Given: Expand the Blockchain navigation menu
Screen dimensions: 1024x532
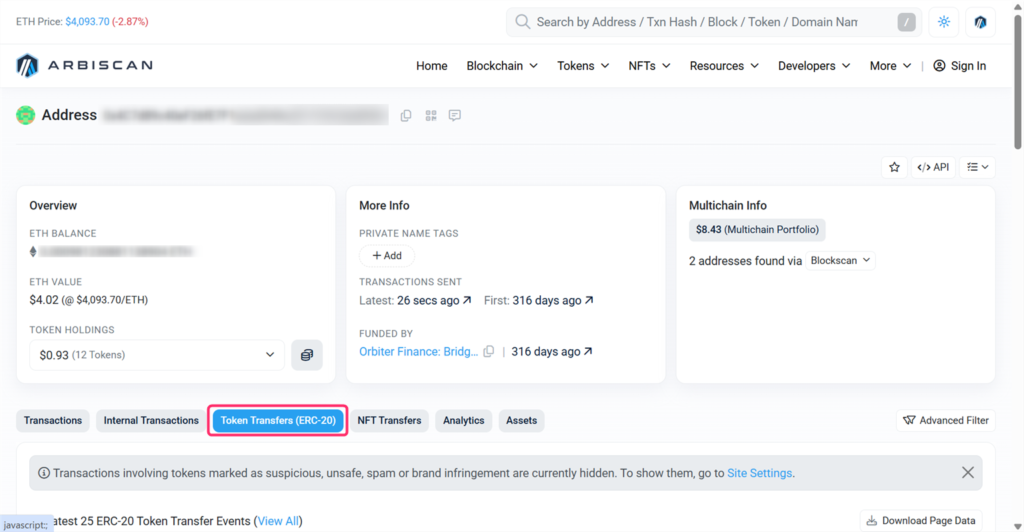Looking at the screenshot, I should click(502, 66).
